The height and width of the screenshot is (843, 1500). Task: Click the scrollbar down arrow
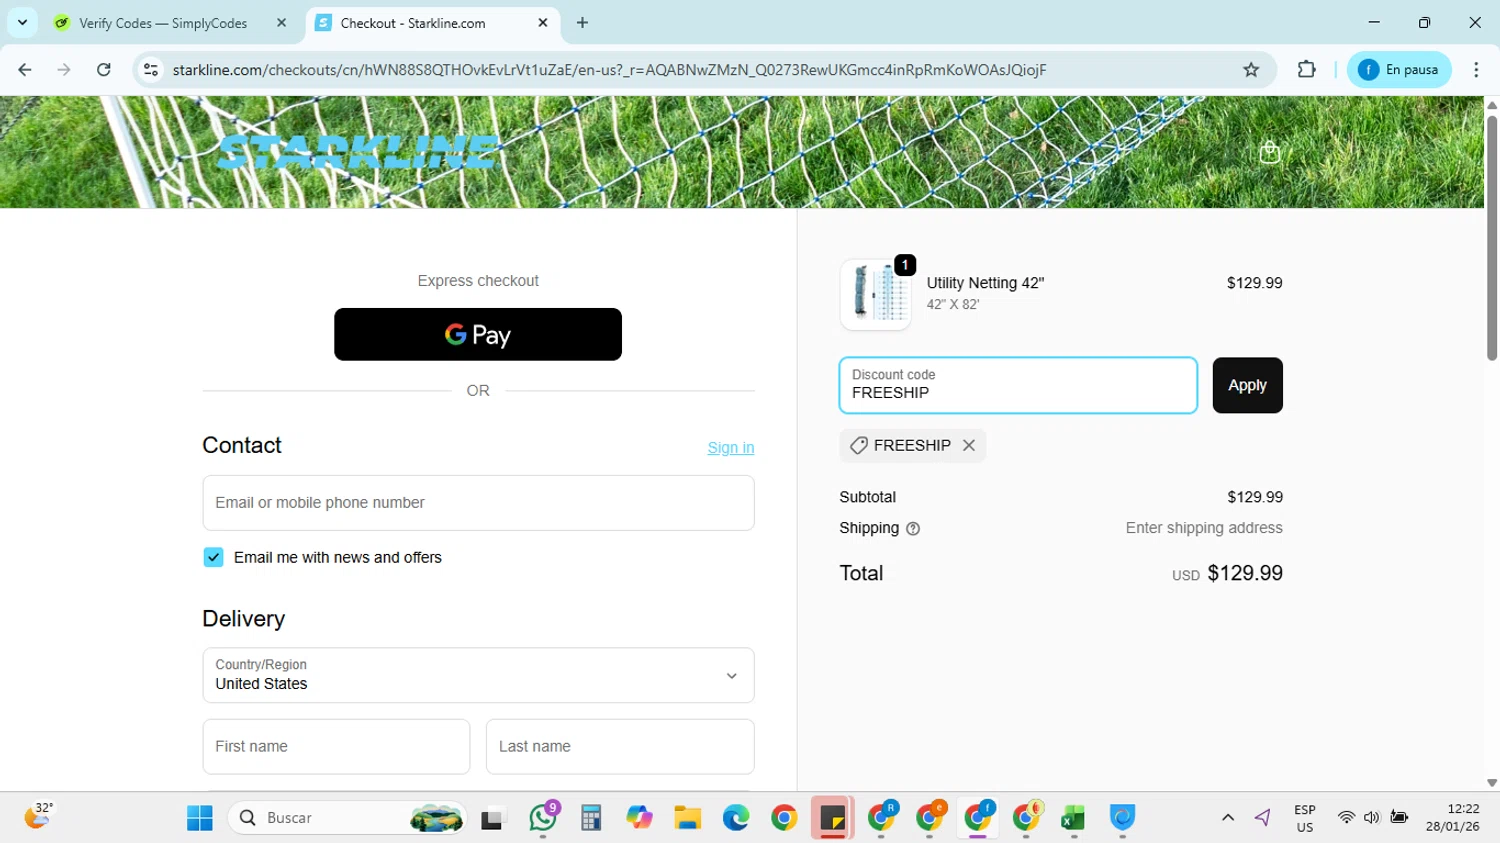point(1491,783)
